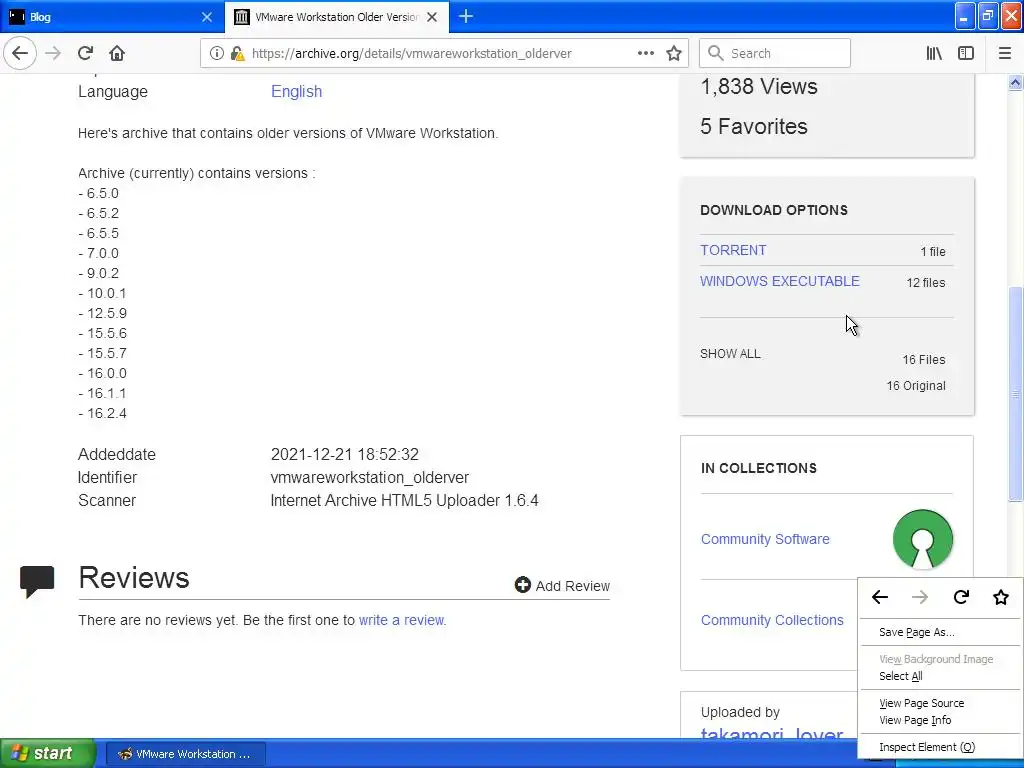1024x768 pixels.
Task: Click the disabled View Background Image entry
Action: [936, 659]
